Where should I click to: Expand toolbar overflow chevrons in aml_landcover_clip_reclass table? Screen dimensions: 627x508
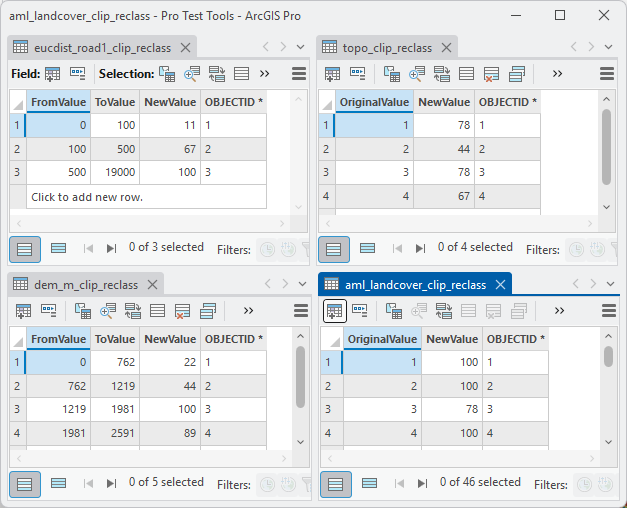[559, 311]
